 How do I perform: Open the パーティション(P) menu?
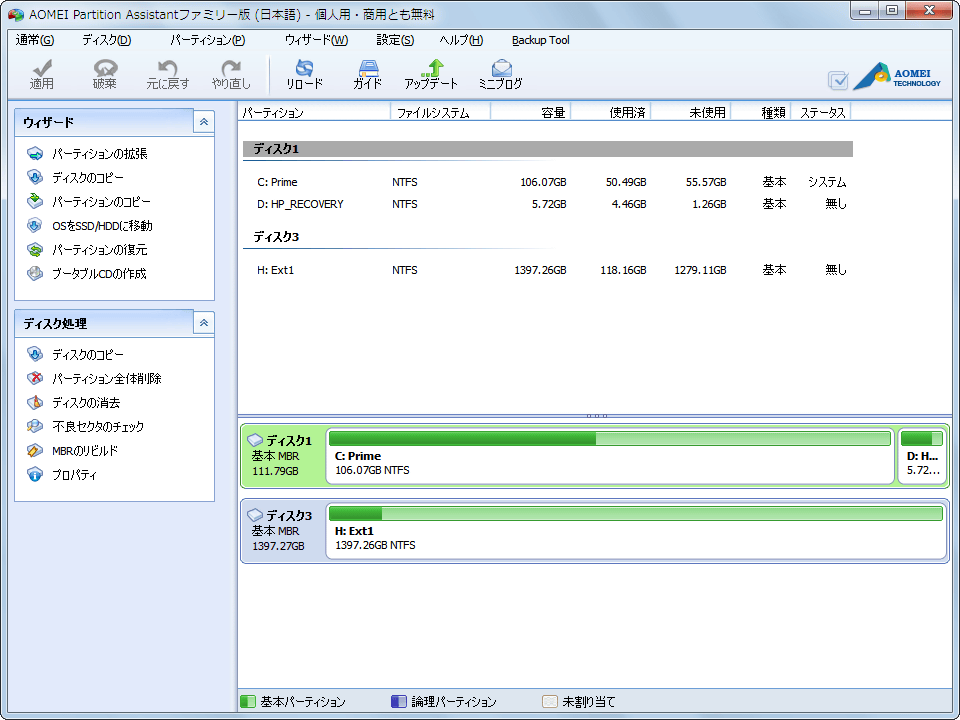pyautogui.click(x=208, y=40)
